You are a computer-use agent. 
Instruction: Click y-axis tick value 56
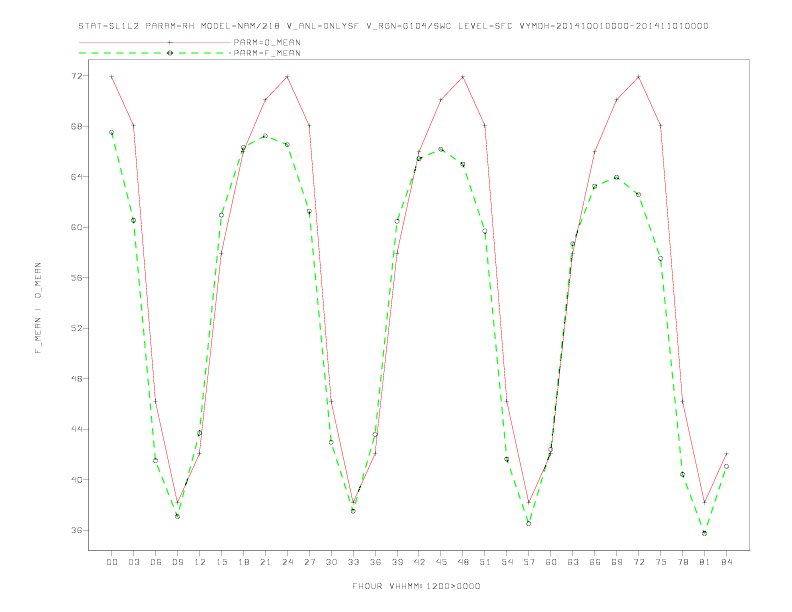[x=77, y=278]
